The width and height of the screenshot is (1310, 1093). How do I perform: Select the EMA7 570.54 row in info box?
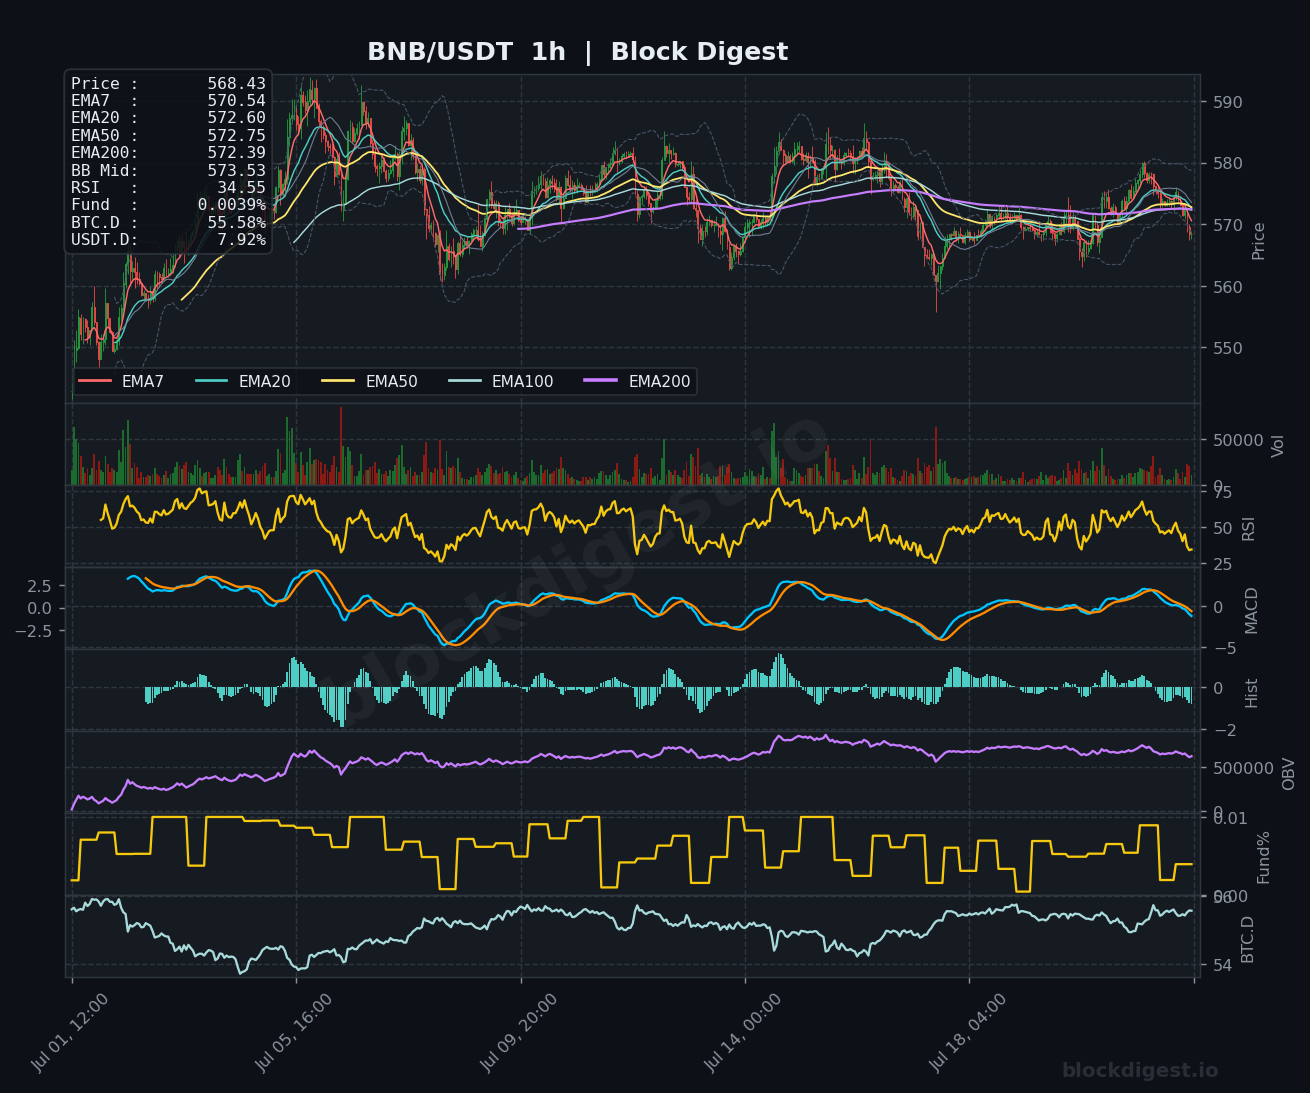pyautogui.click(x=168, y=101)
